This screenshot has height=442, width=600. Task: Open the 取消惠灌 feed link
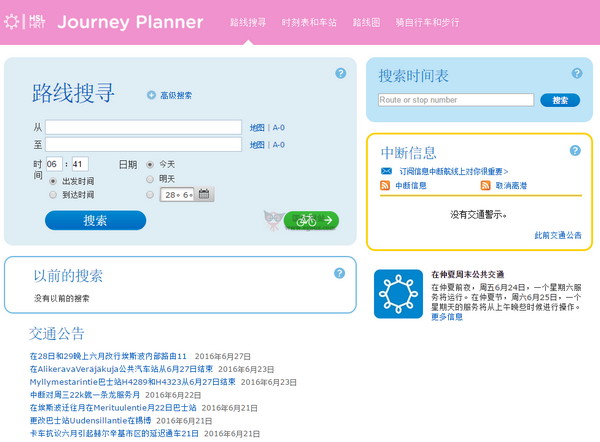[511, 186]
